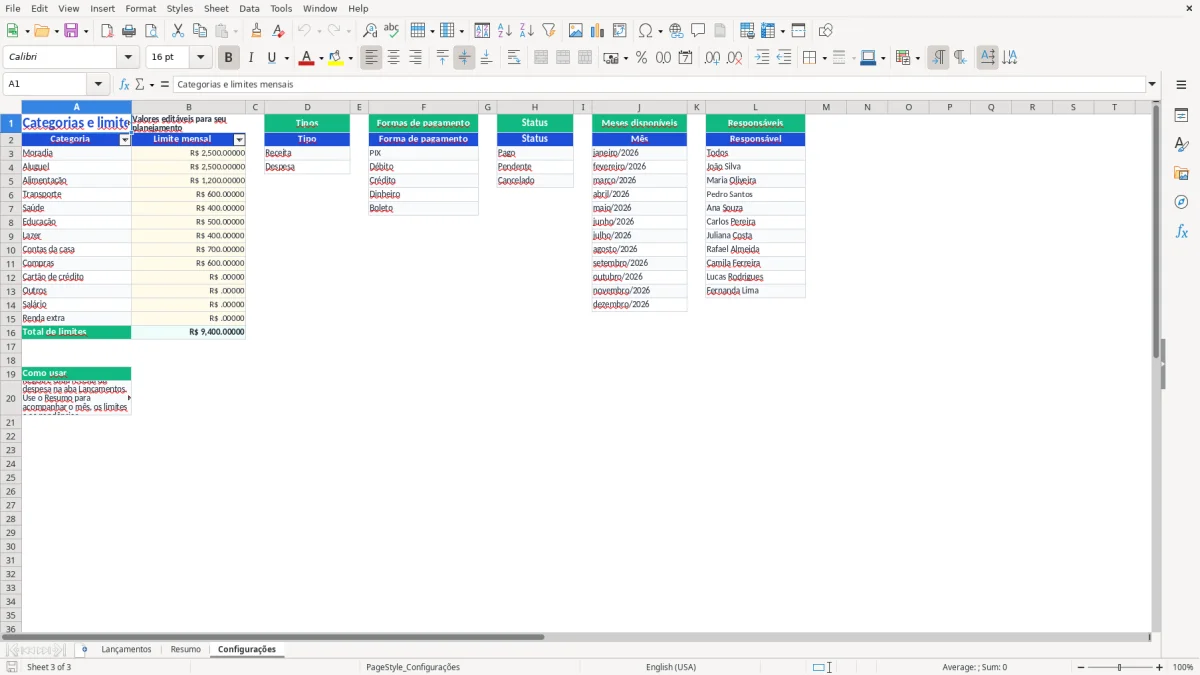Click the zoom slider in status bar
The image size is (1200, 675).
click(1119, 667)
